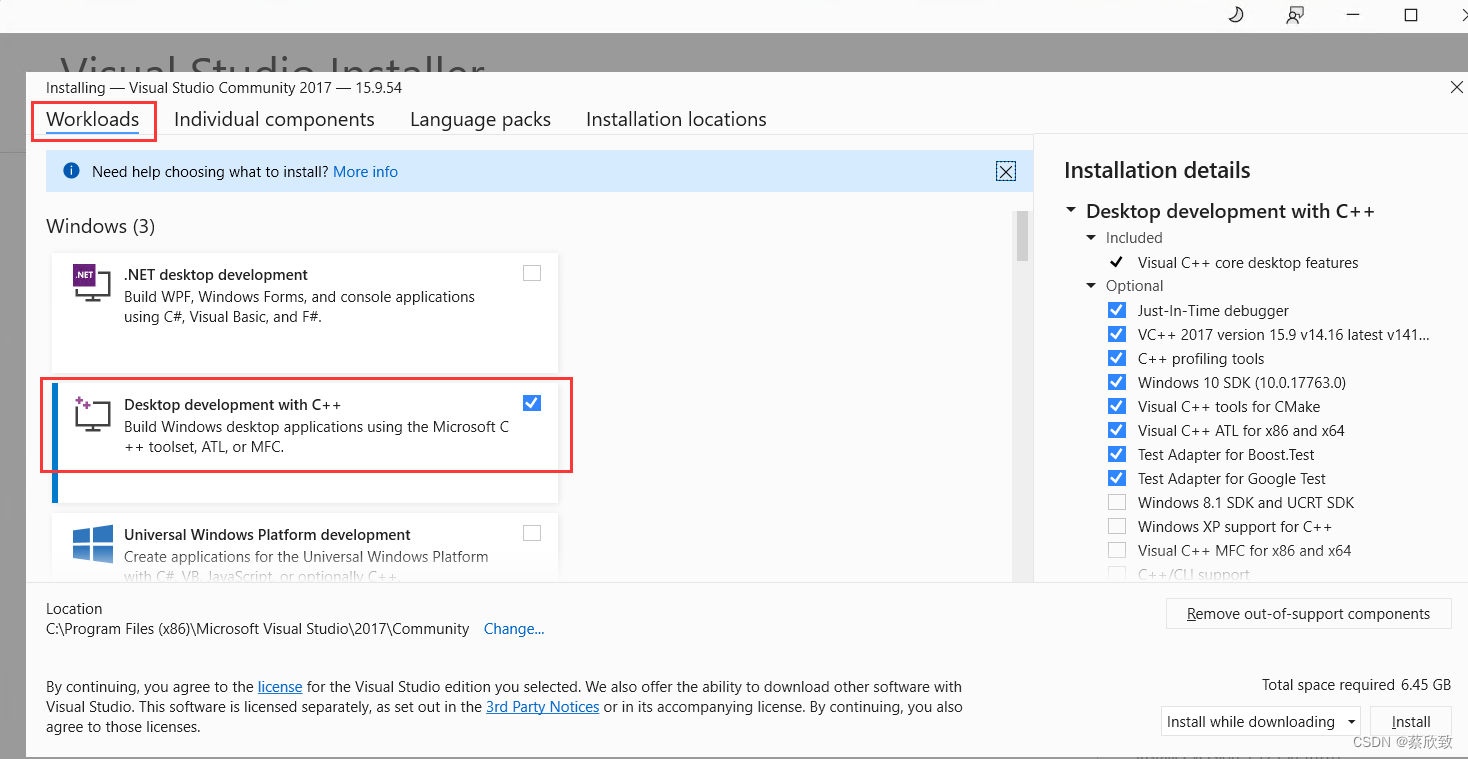Image resolution: width=1468 pixels, height=759 pixels.
Task: Click the Universal Windows Platform Windows logo icon
Action: click(92, 544)
